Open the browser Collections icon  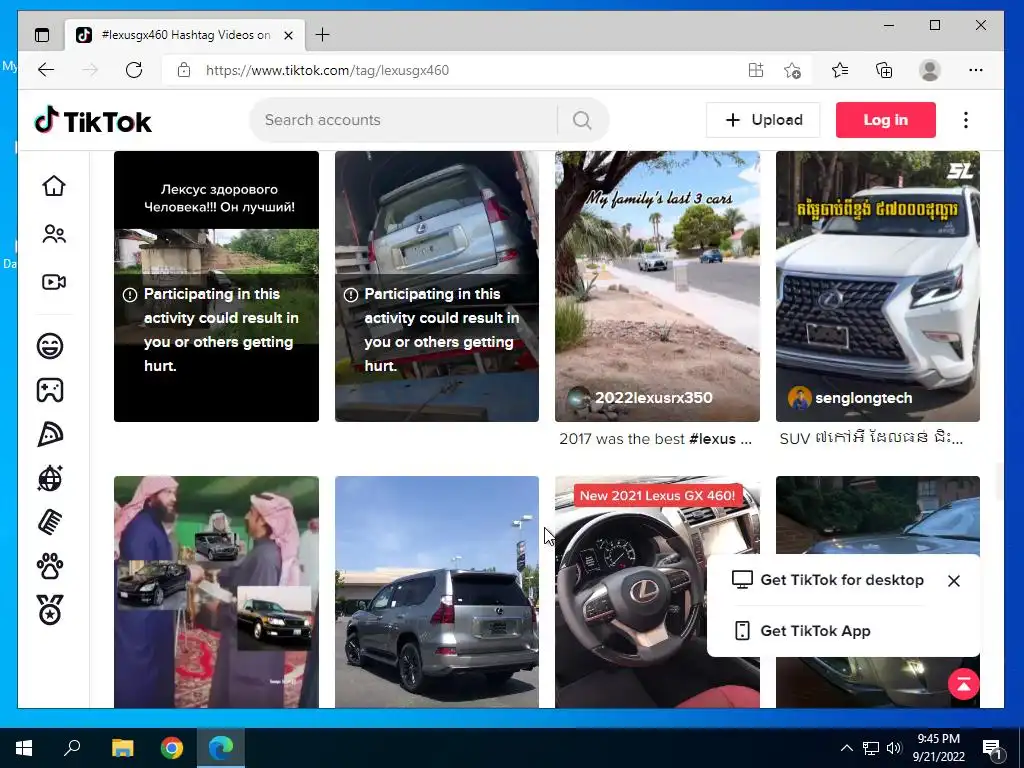[x=884, y=70]
